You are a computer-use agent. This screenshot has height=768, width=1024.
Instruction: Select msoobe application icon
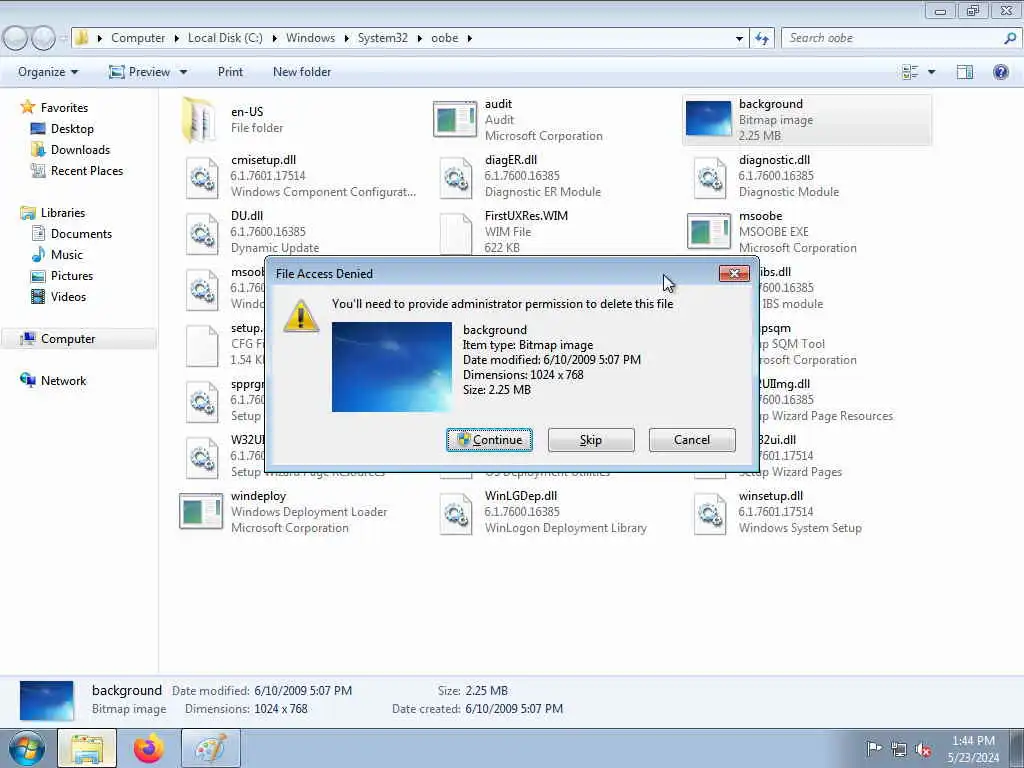tap(709, 232)
